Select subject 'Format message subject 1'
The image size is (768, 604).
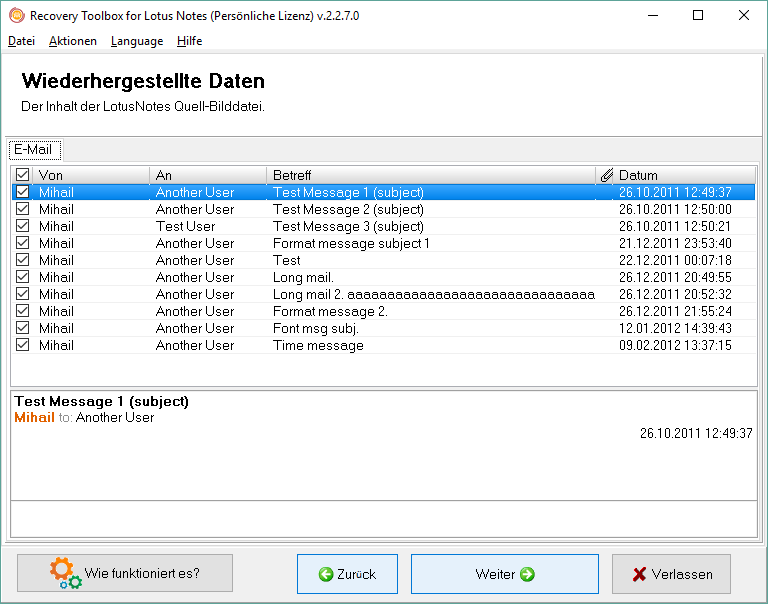click(351, 243)
